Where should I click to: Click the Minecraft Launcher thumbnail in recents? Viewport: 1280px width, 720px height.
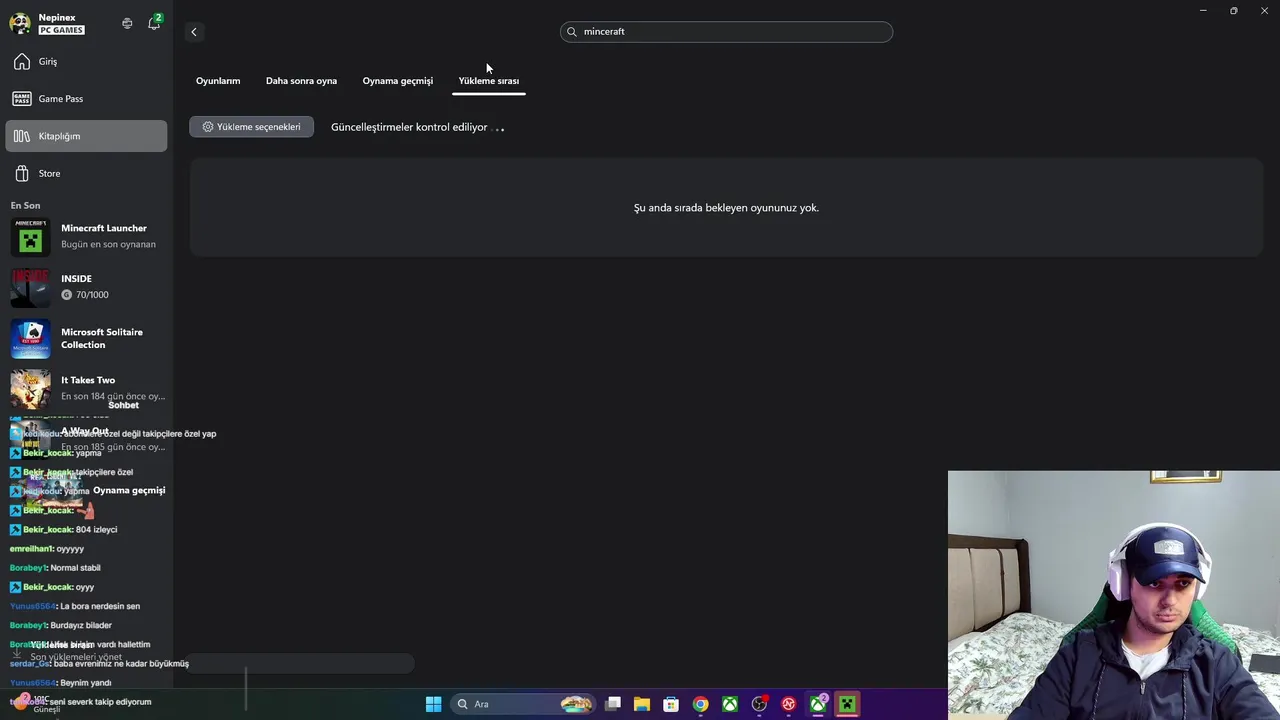point(30,237)
